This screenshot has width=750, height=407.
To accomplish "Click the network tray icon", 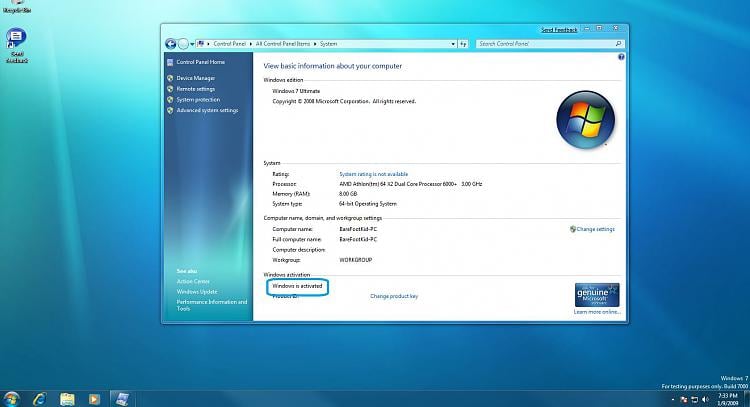I will [695, 399].
